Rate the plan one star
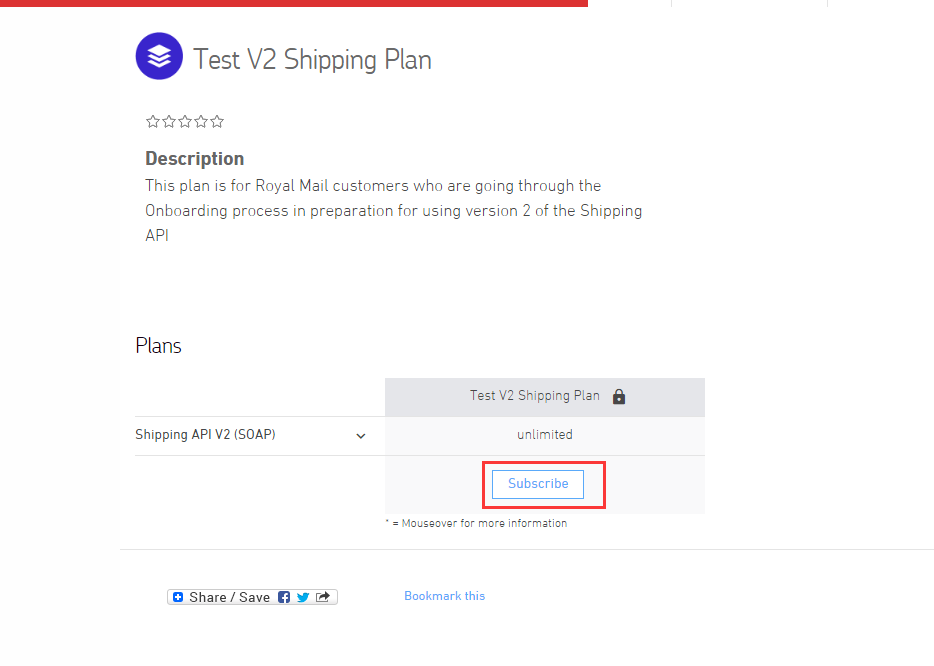 click(152, 122)
